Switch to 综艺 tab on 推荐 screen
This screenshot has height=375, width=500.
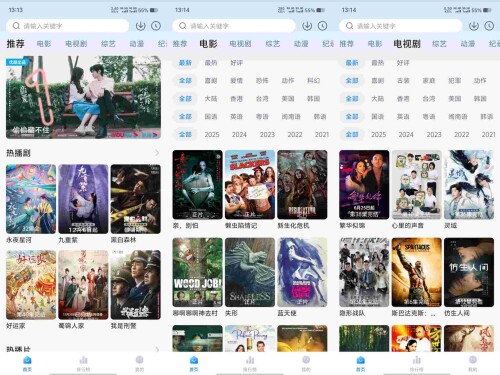(108, 44)
